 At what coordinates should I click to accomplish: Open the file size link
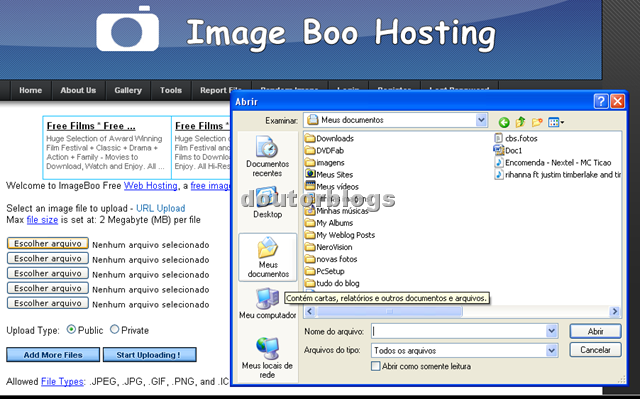click(x=42, y=220)
